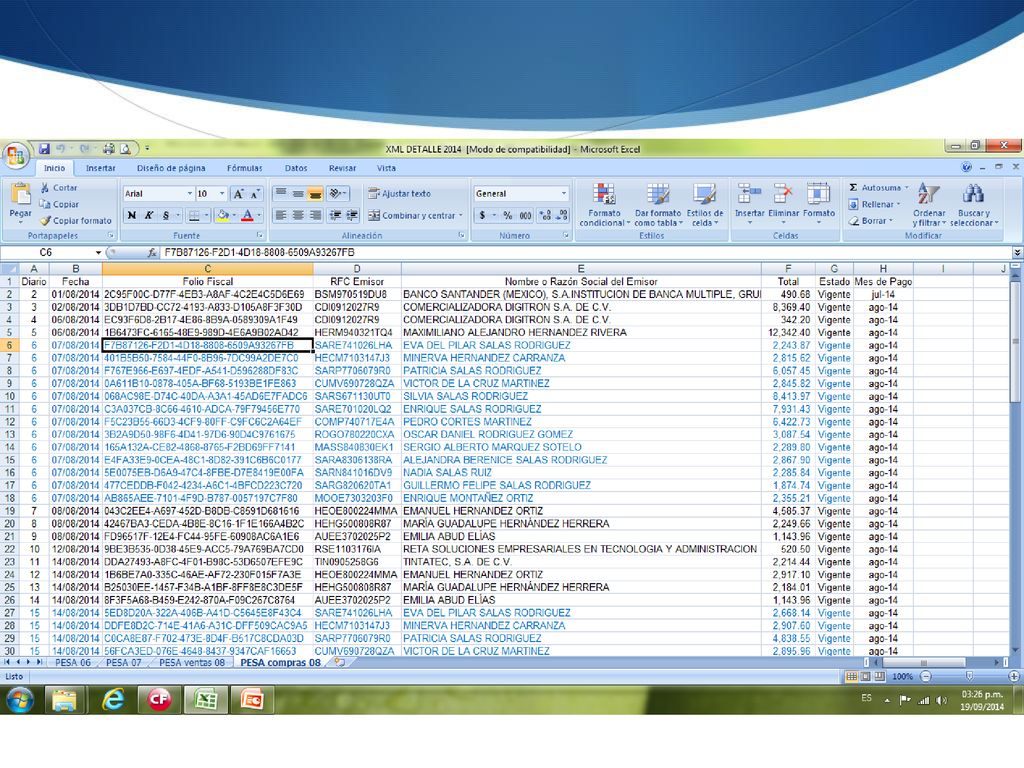This screenshot has width=1024, height=768.
Task: Open the Arial font name dropdown
Action: [190, 194]
